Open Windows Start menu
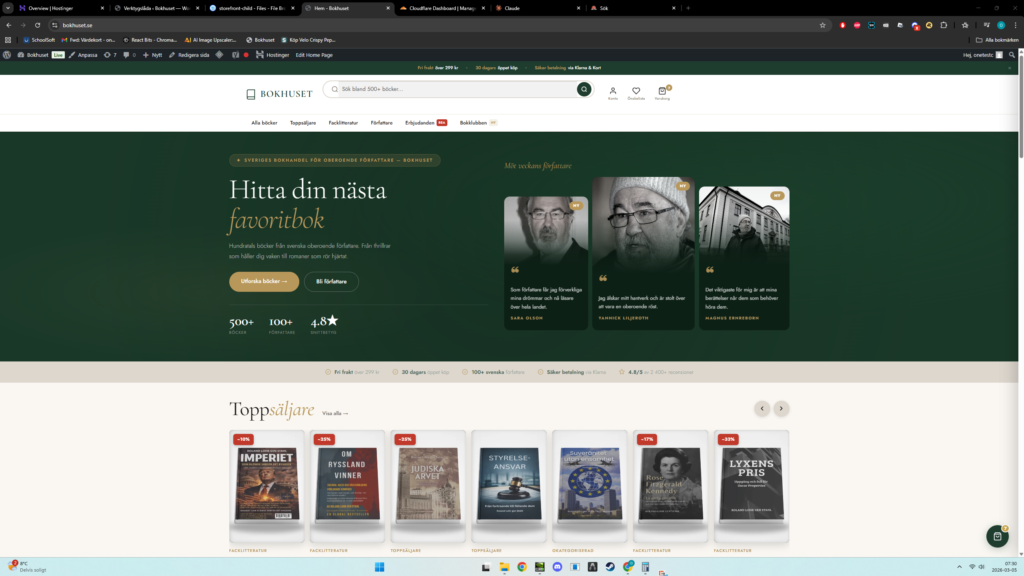Image resolution: width=1024 pixels, height=576 pixels. (379, 567)
